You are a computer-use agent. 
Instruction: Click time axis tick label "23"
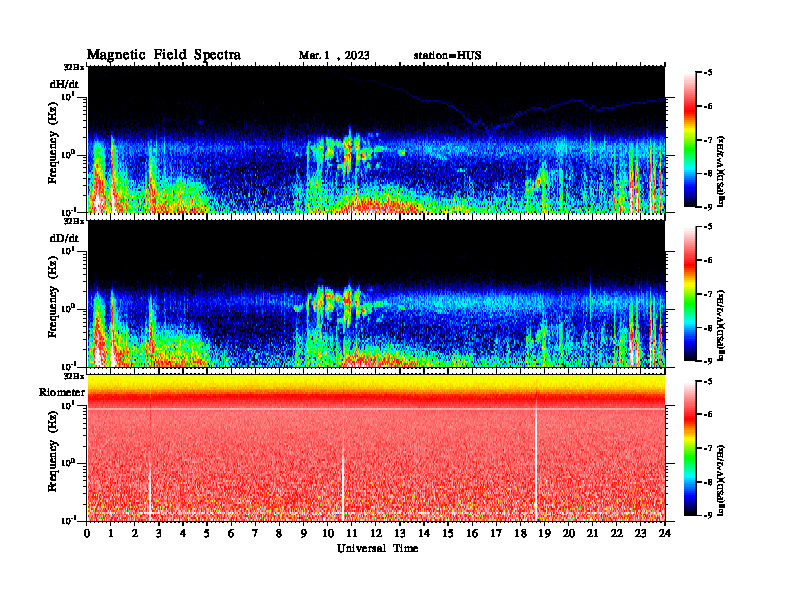[640, 534]
